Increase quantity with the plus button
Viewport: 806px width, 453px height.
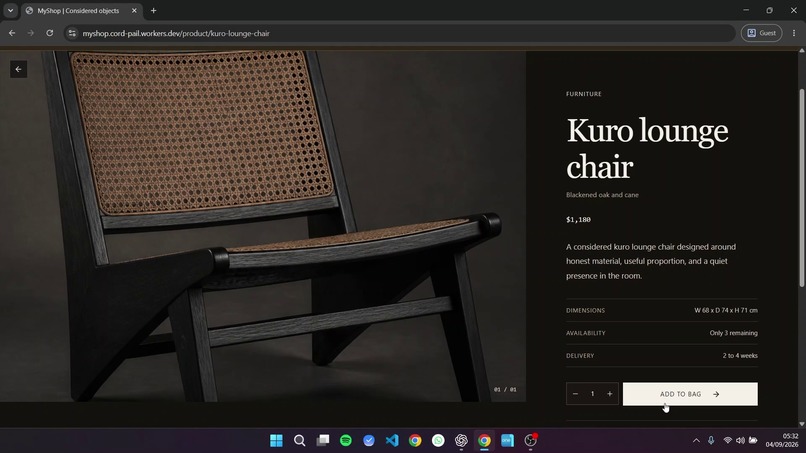point(610,394)
